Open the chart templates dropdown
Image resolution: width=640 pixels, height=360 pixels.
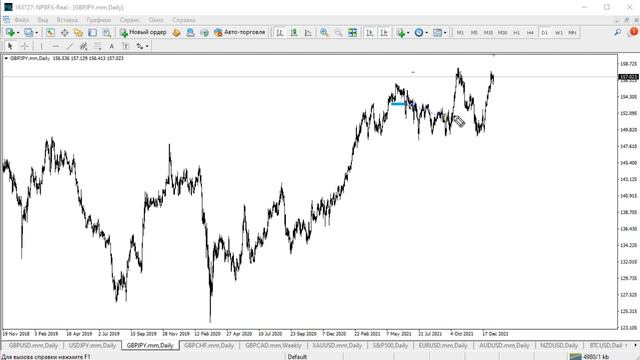[x=445, y=33]
